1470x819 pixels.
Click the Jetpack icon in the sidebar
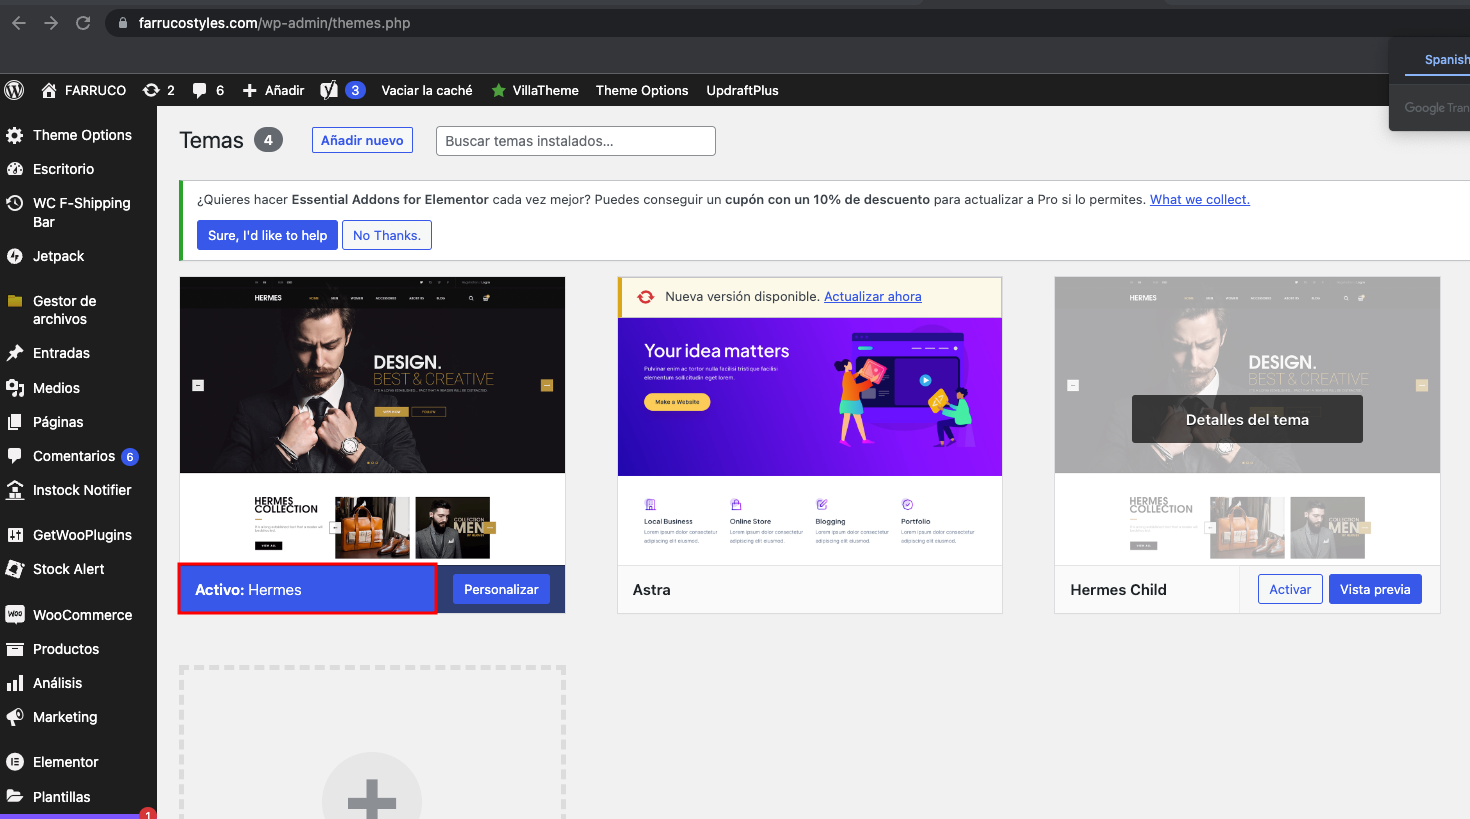(15, 256)
